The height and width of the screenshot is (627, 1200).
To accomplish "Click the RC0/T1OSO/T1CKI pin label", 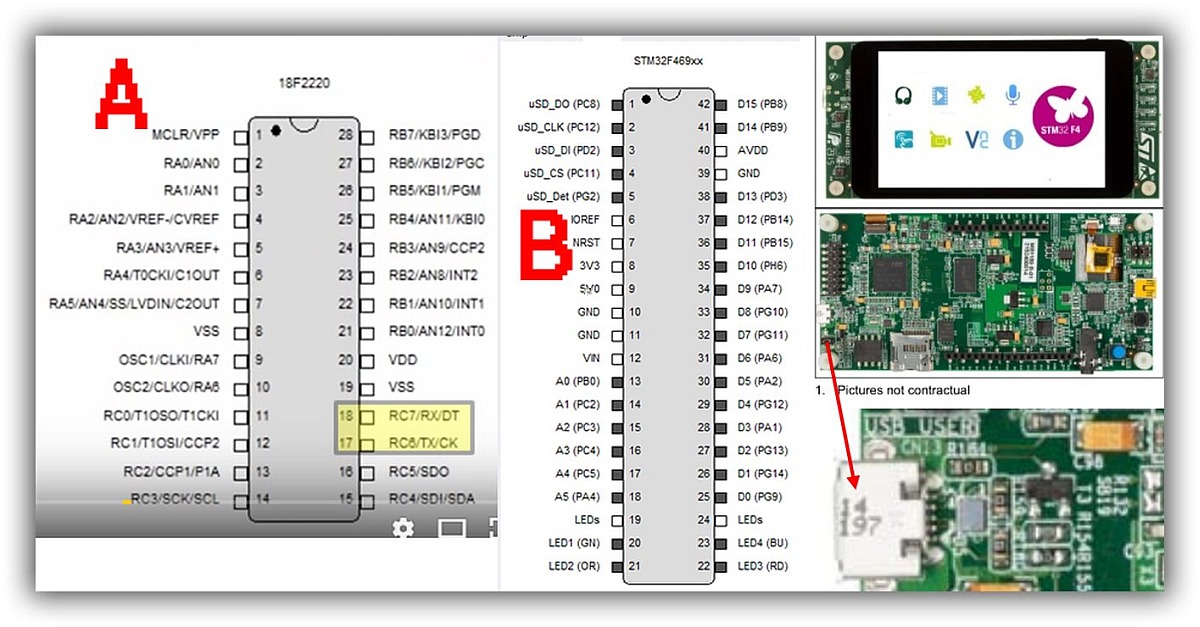I will click(x=162, y=415).
